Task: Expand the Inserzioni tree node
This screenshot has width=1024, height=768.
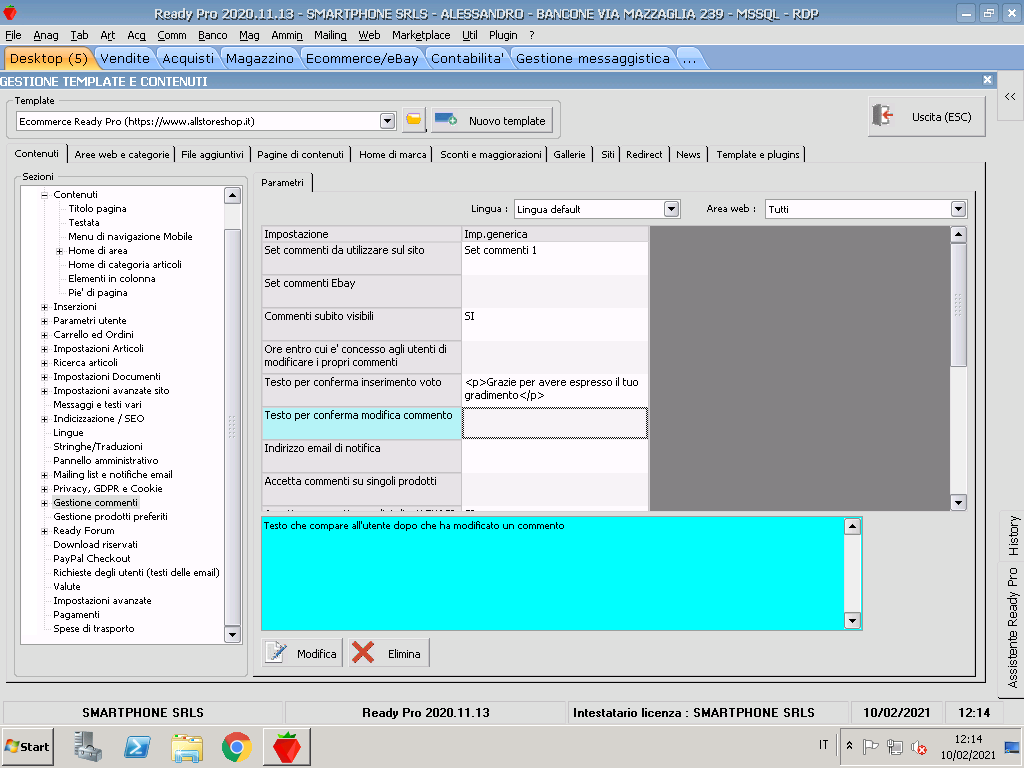Action: coord(44,307)
